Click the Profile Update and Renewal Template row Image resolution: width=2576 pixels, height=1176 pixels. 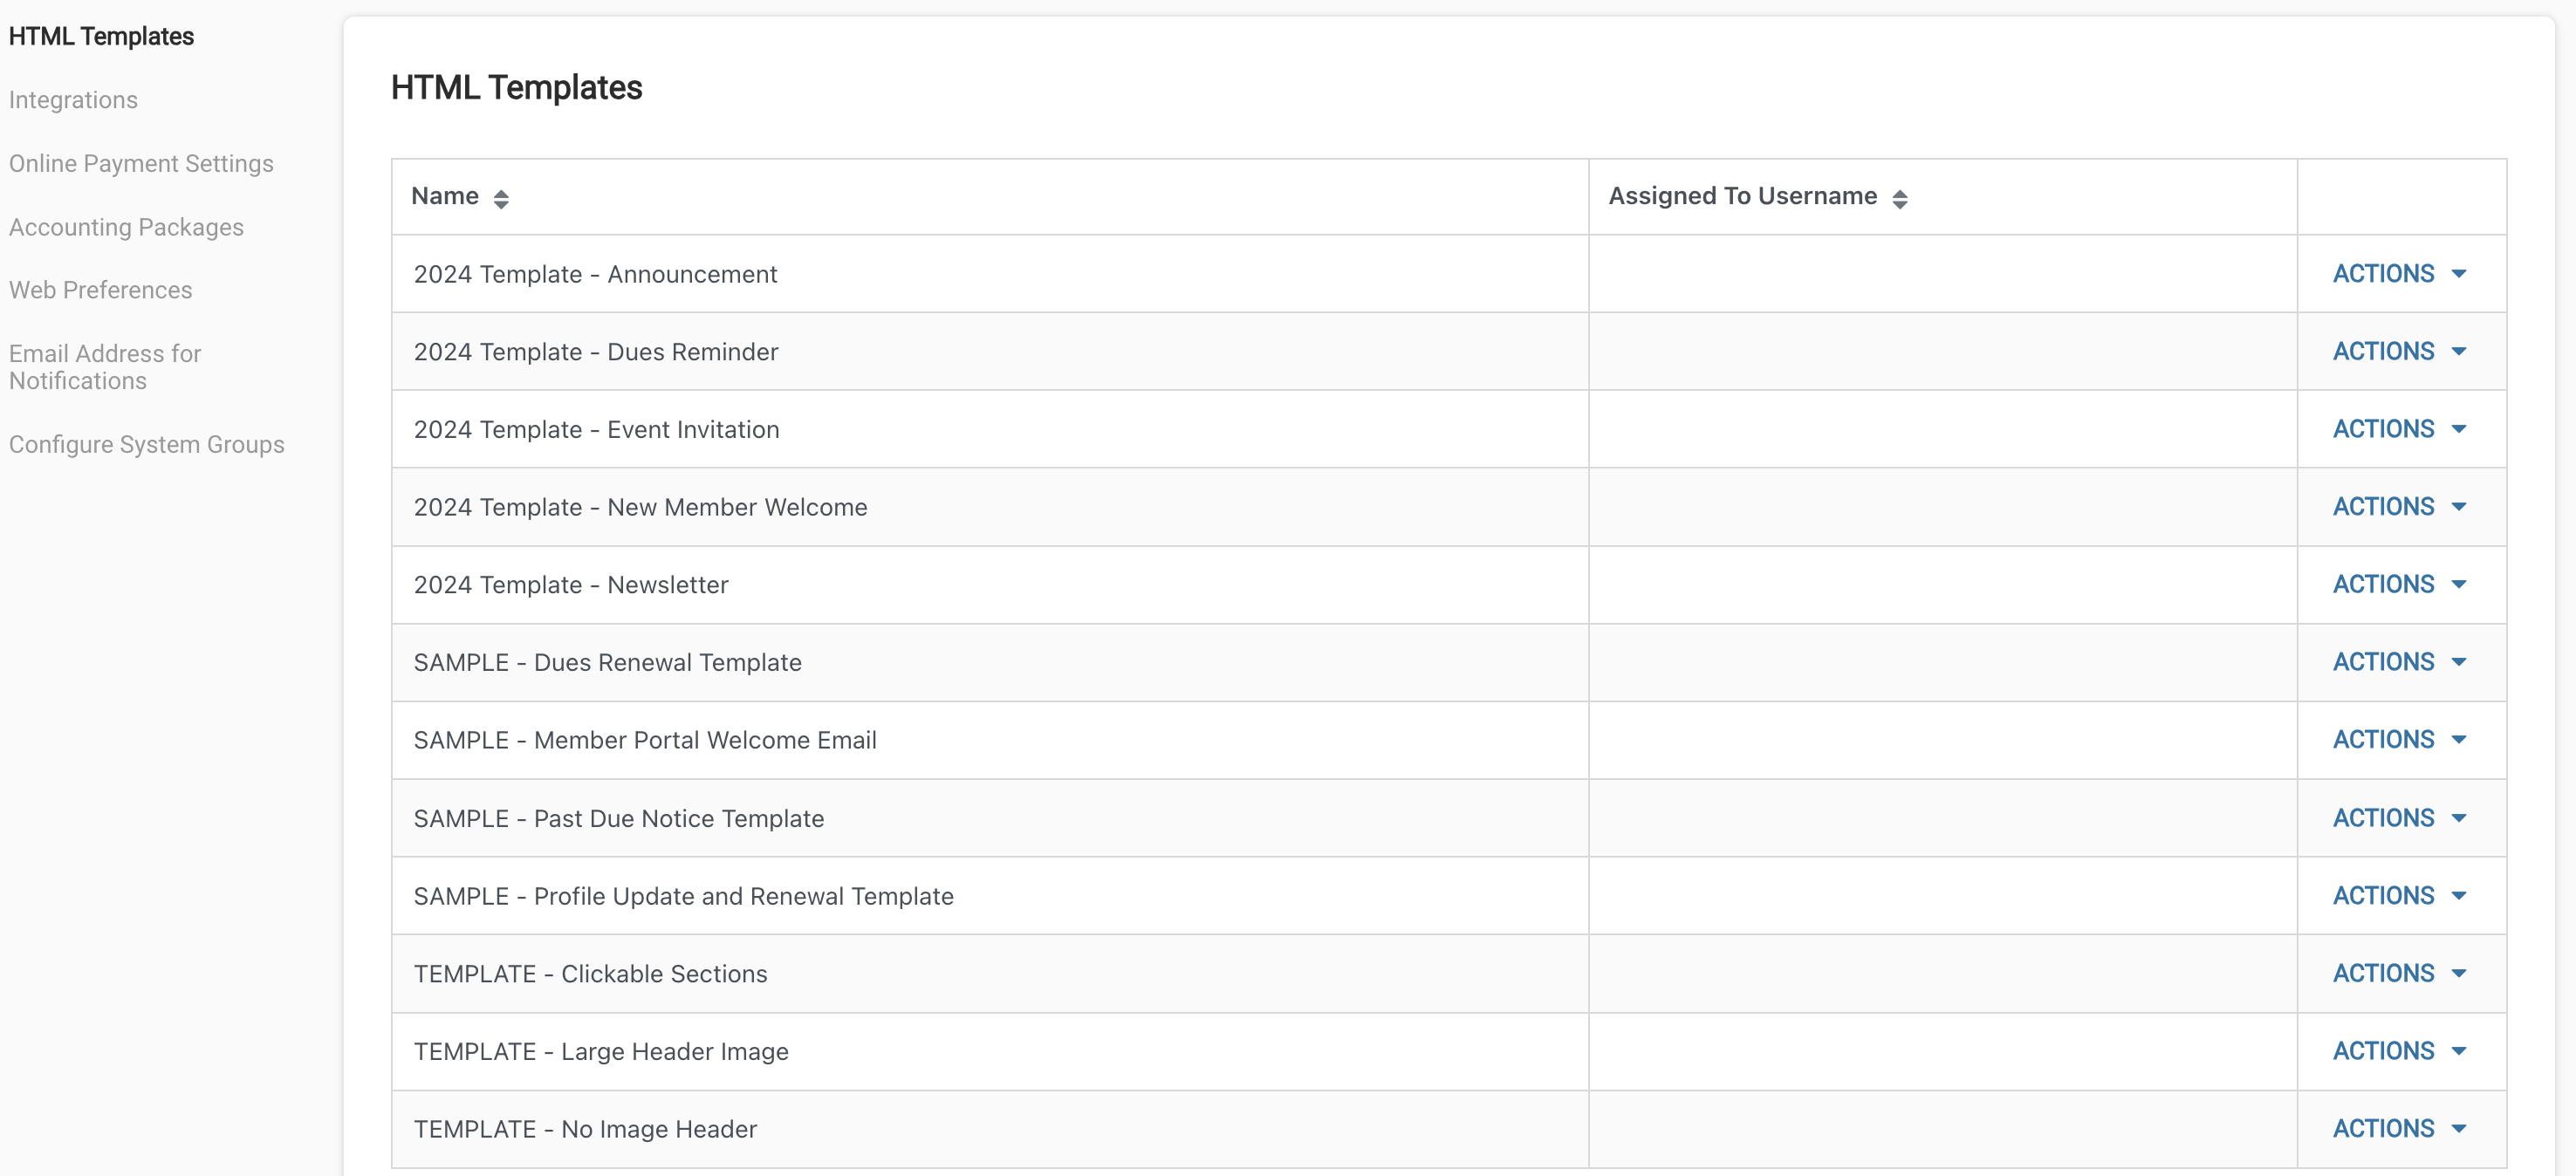[x=683, y=896]
